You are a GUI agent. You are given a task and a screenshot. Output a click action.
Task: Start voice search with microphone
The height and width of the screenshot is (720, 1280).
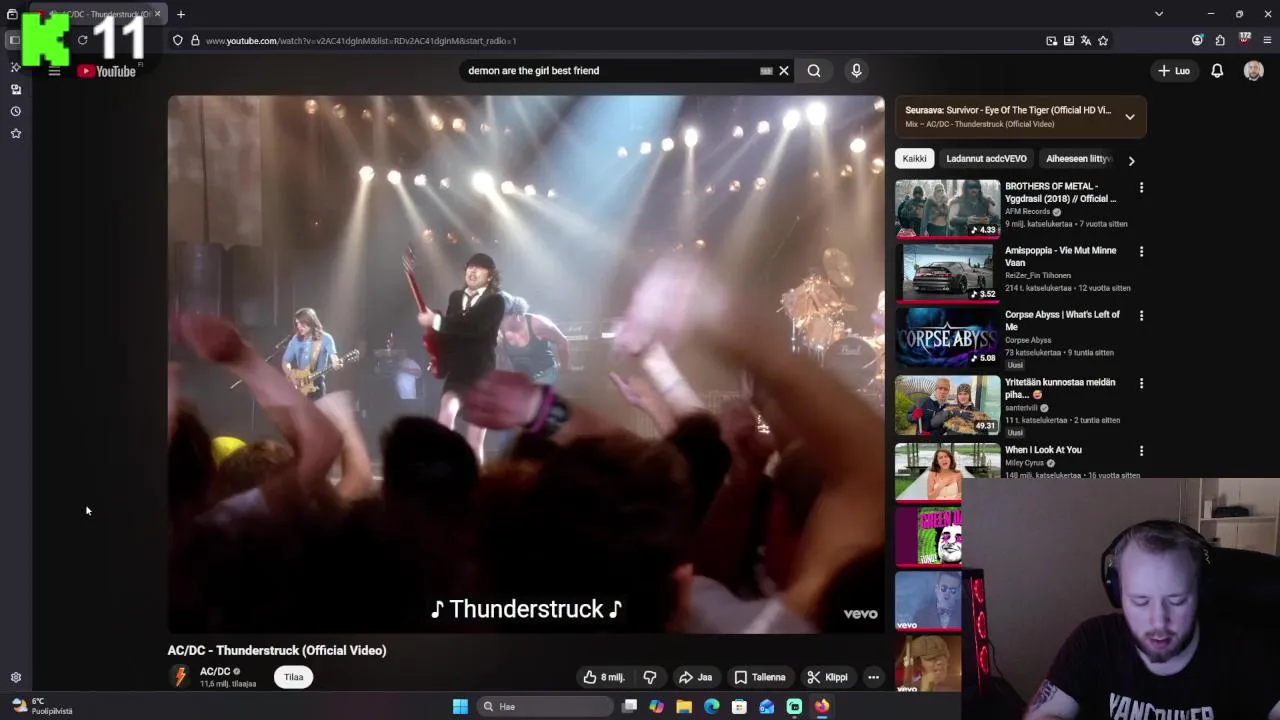(856, 71)
